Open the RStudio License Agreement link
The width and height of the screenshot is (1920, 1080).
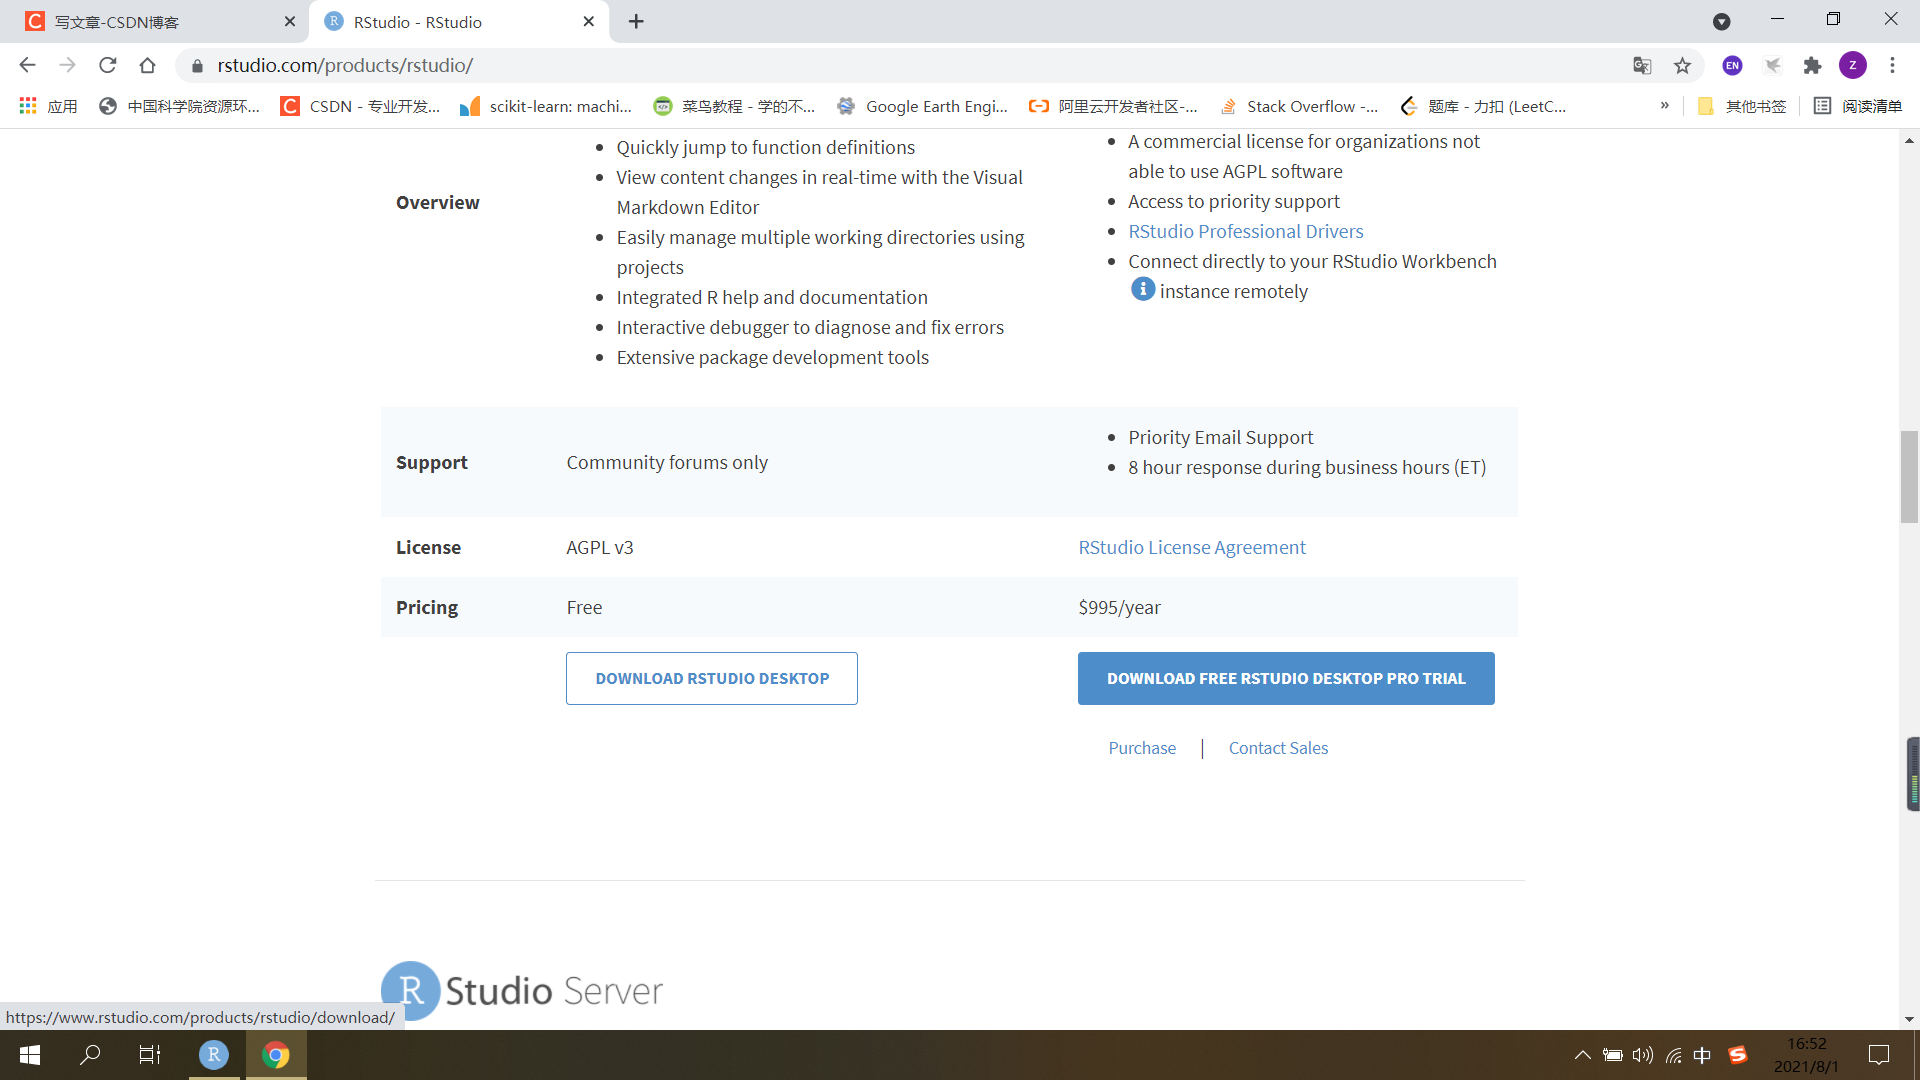pyautogui.click(x=1192, y=547)
